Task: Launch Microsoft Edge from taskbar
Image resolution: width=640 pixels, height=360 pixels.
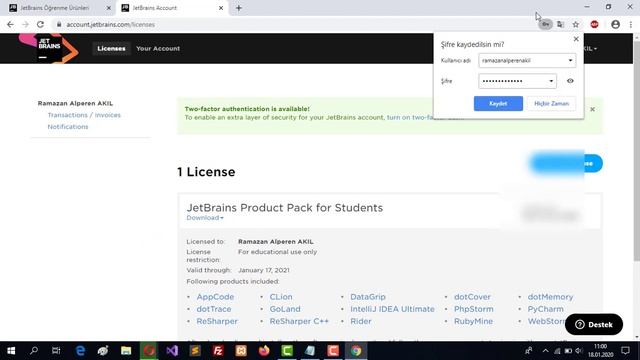Action: point(80,351)
